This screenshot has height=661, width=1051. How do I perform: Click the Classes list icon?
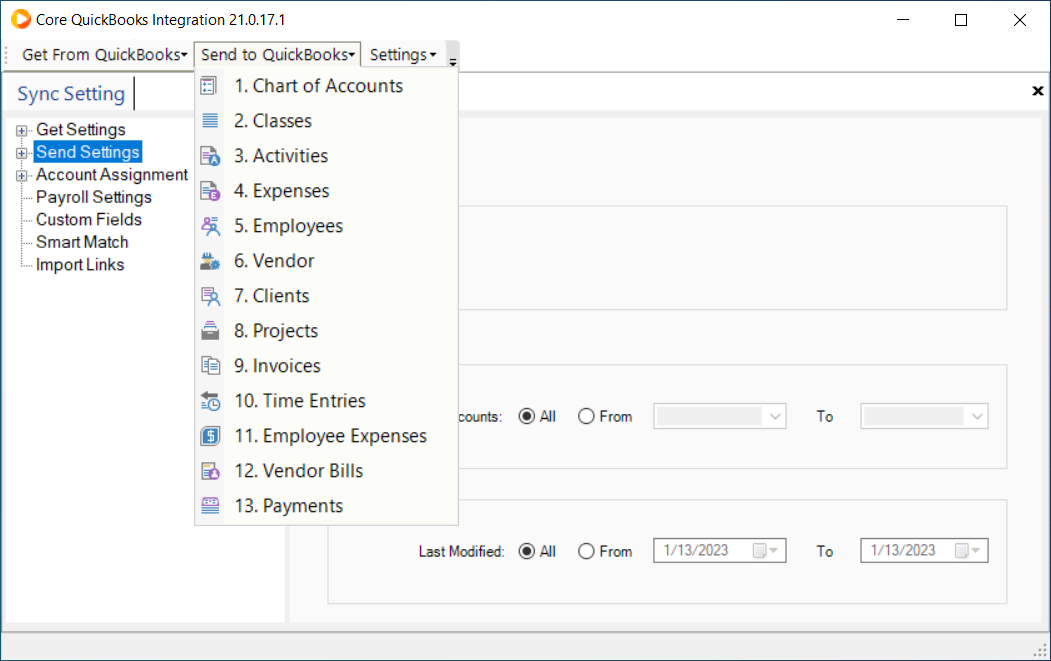(210, 121)
